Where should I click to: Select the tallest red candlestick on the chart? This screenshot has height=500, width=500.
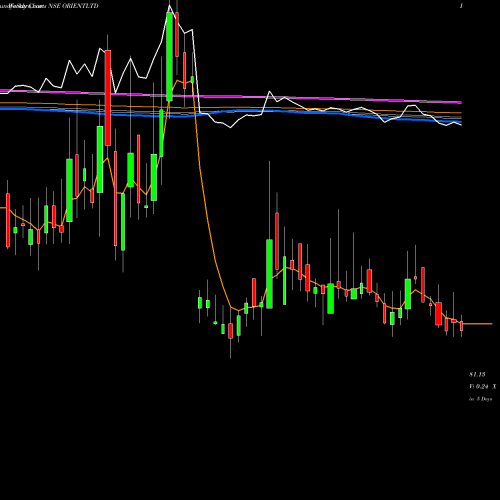[108, 98]
